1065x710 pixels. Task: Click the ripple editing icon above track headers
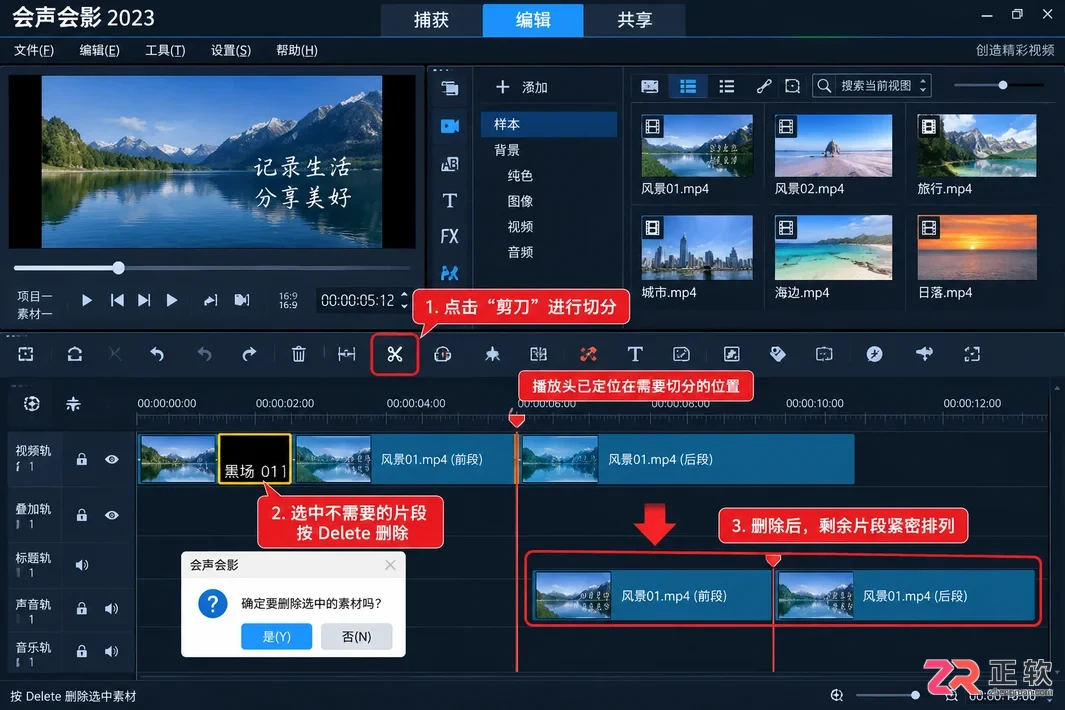73,404
